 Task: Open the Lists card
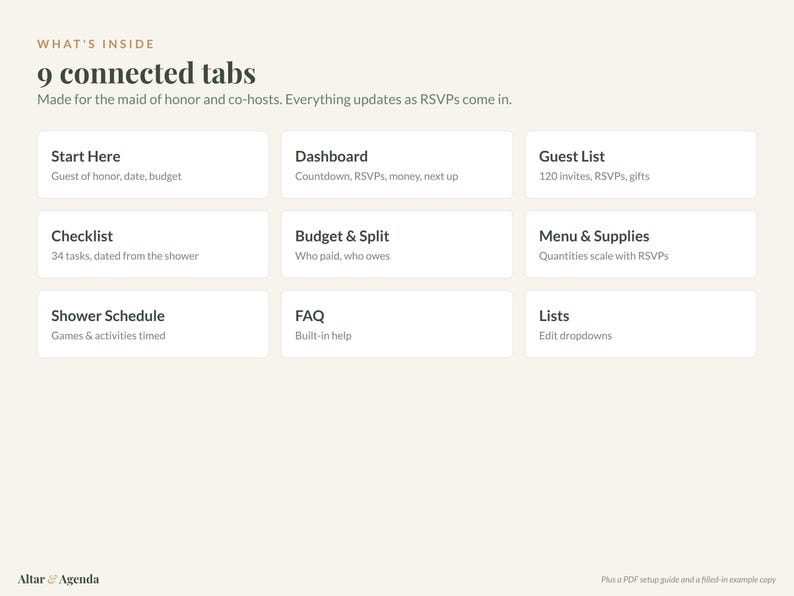[641, 324]
